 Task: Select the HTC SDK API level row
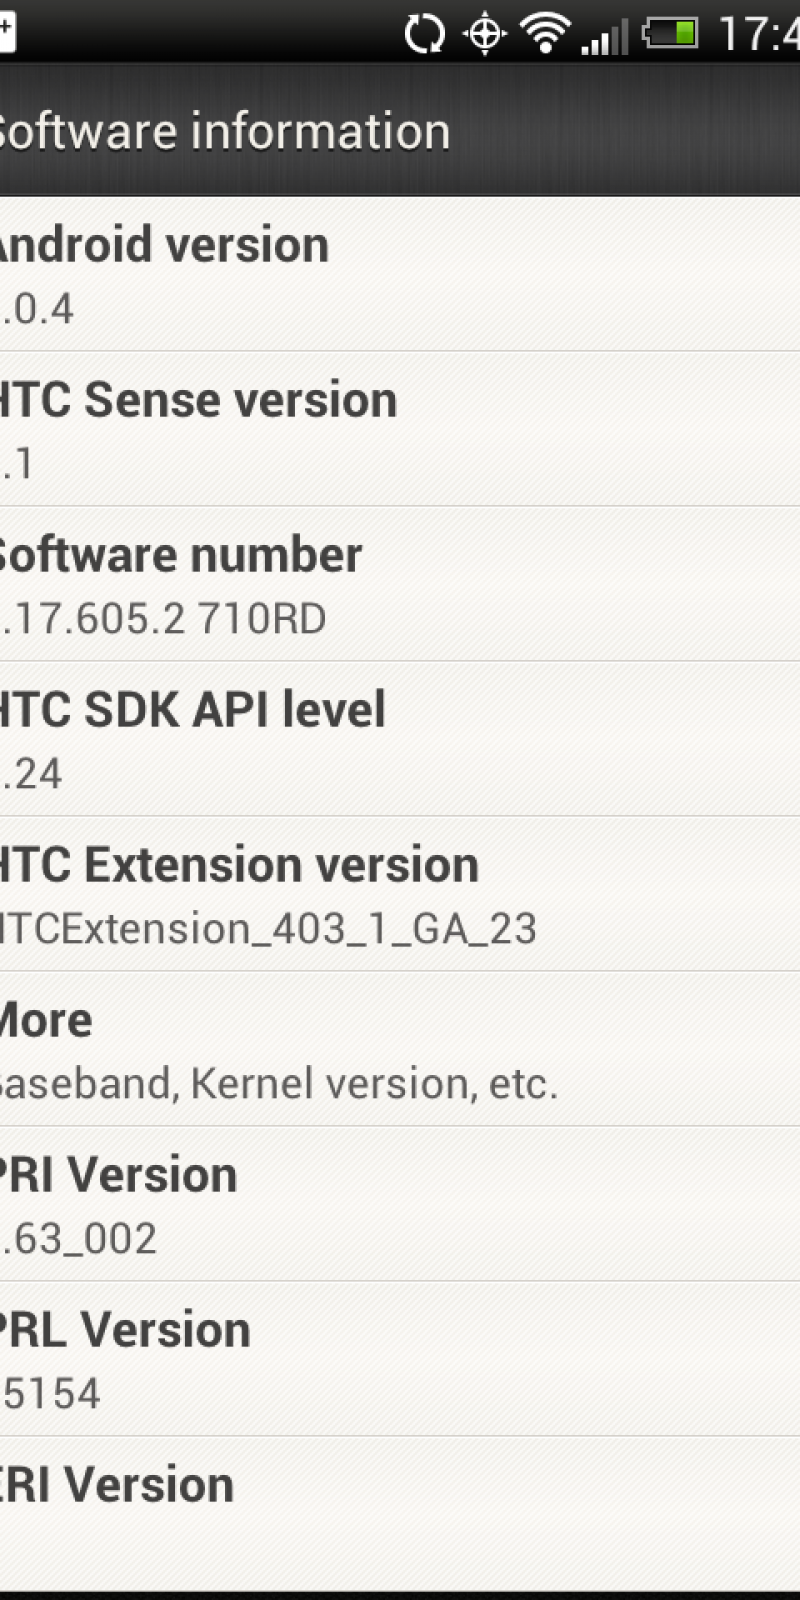400,739
